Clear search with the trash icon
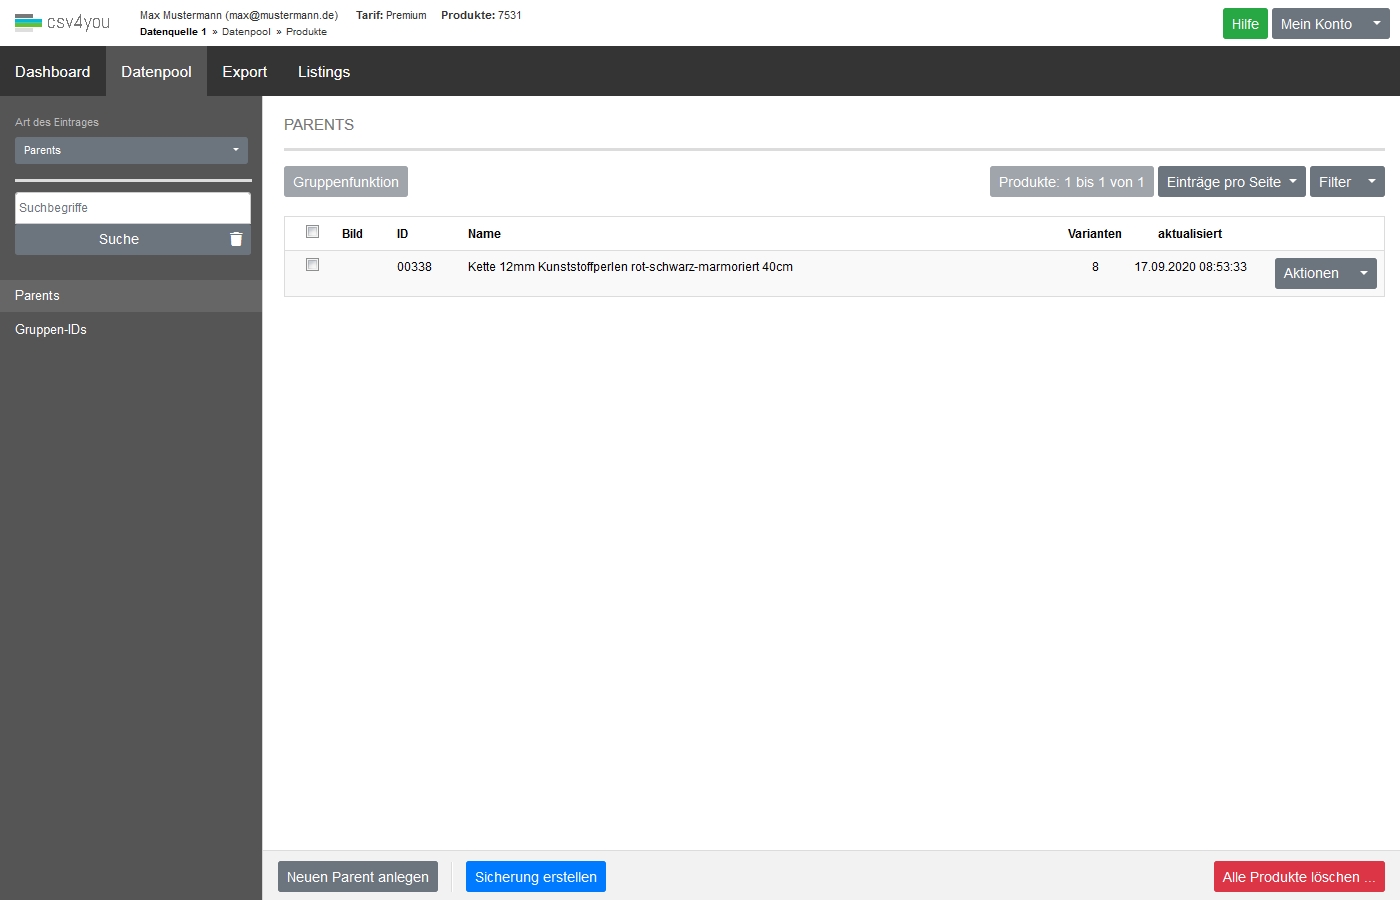The image size is (1400, 900). pos(236,239)
